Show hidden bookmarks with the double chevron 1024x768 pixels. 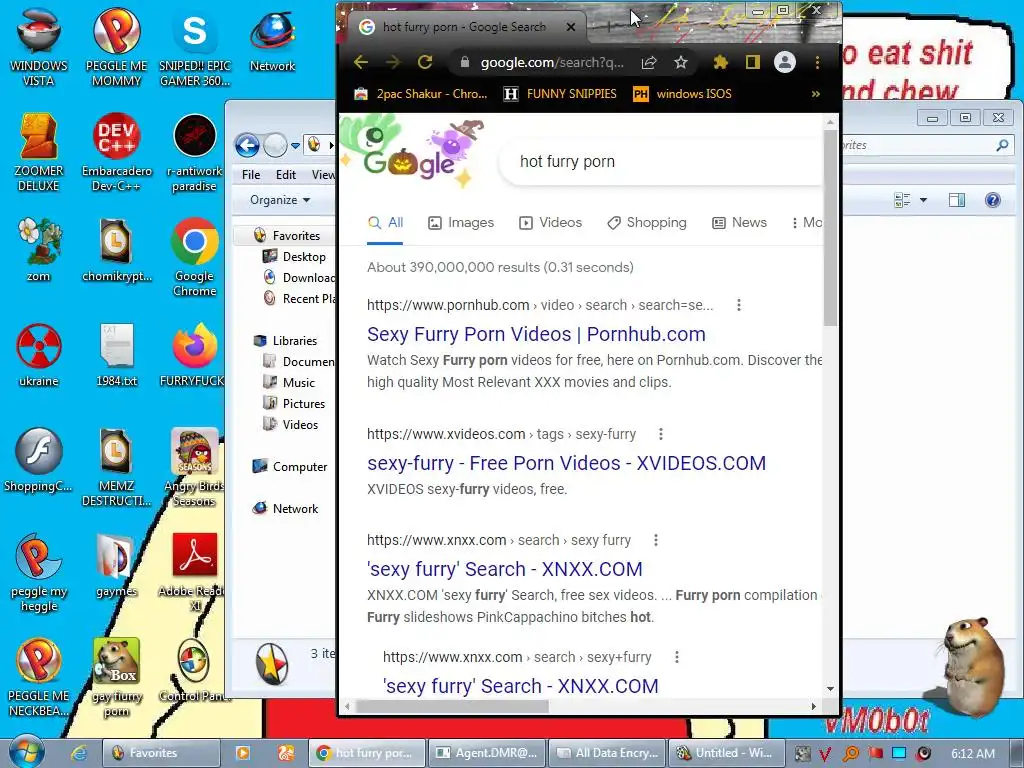tap(815, 94)
